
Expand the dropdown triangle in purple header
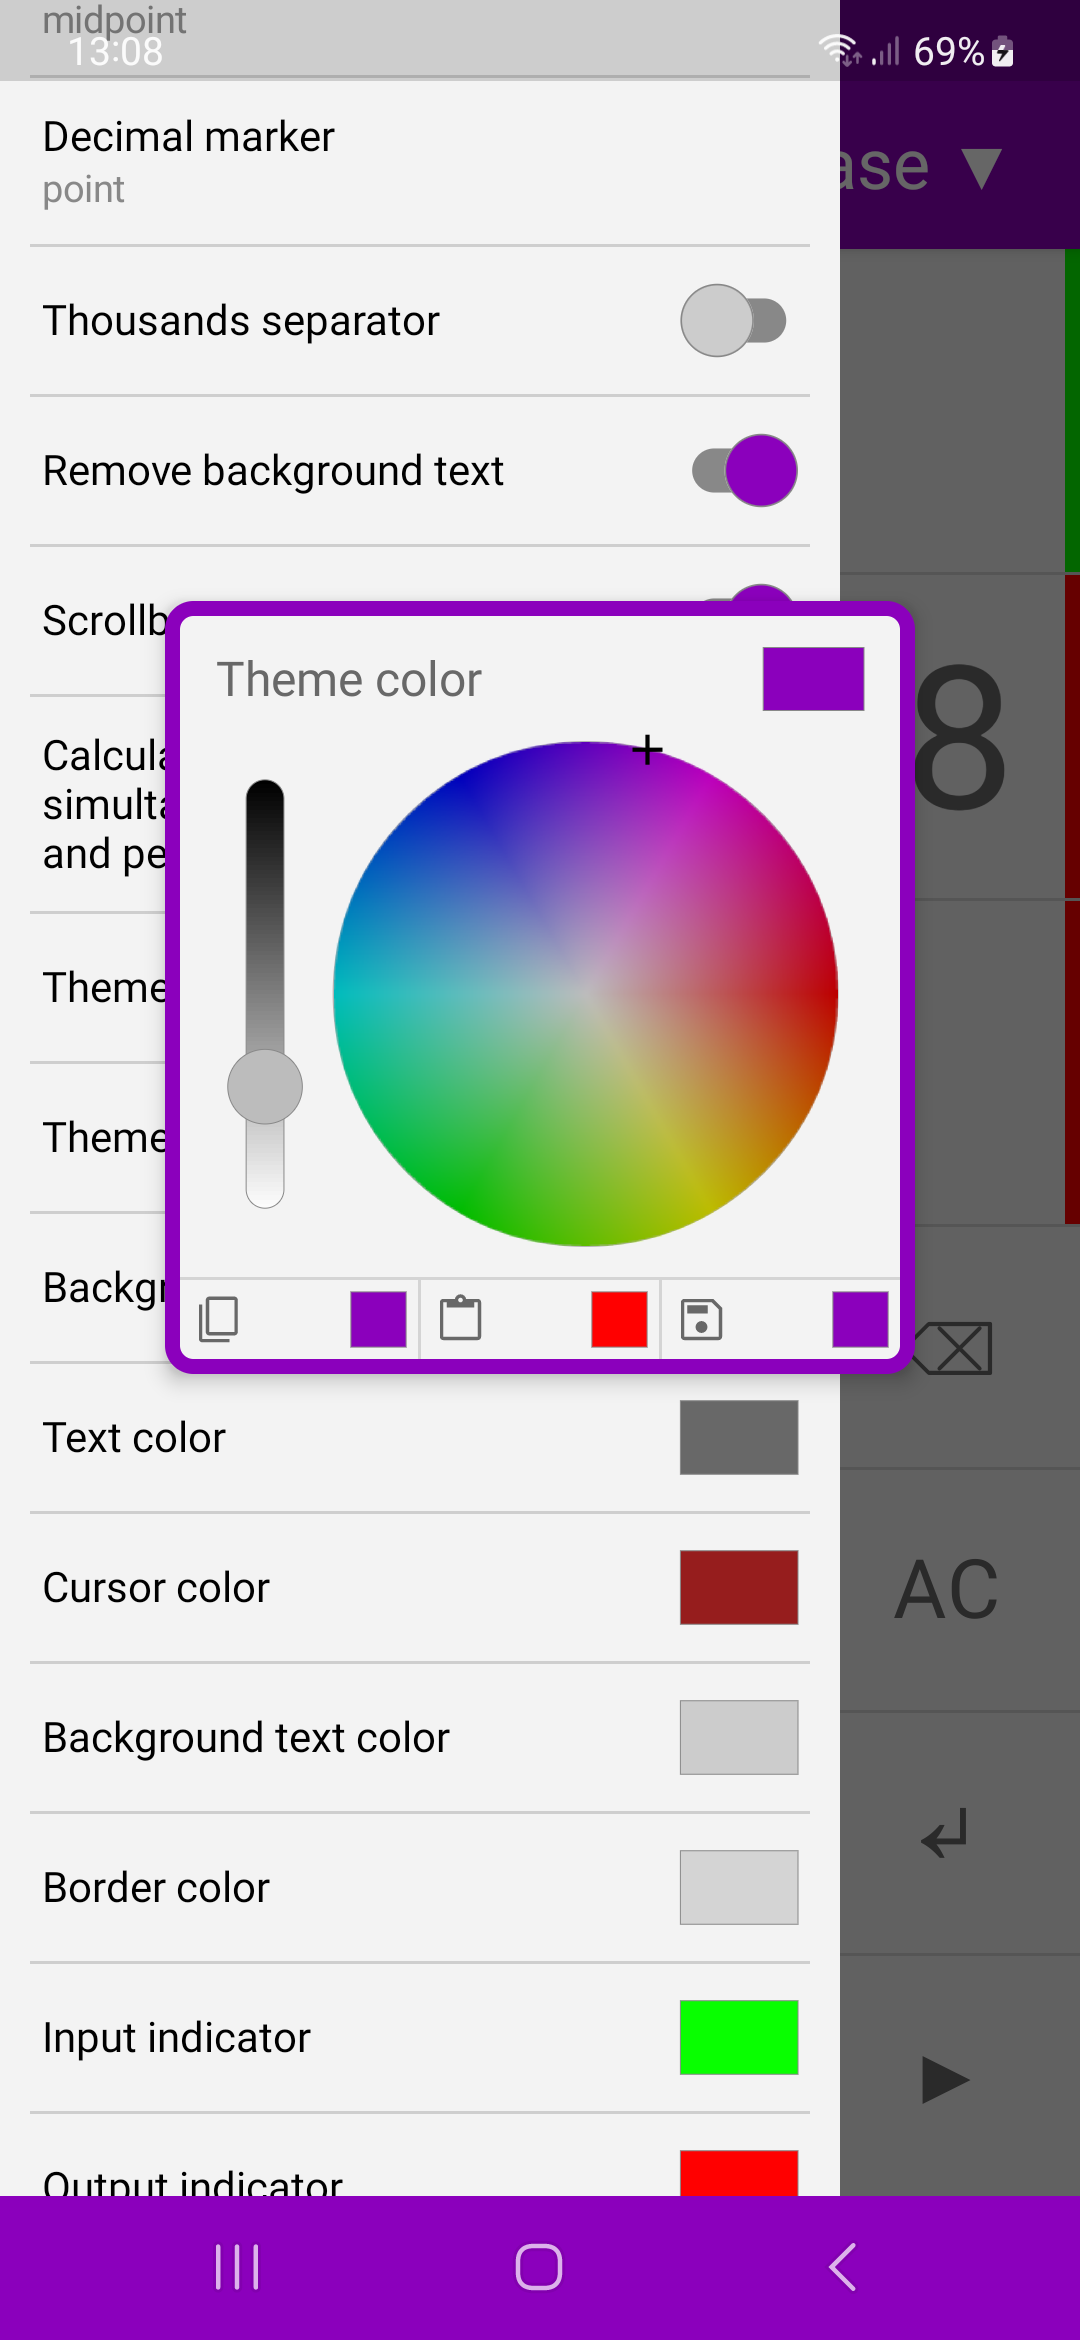coord(981,168)
